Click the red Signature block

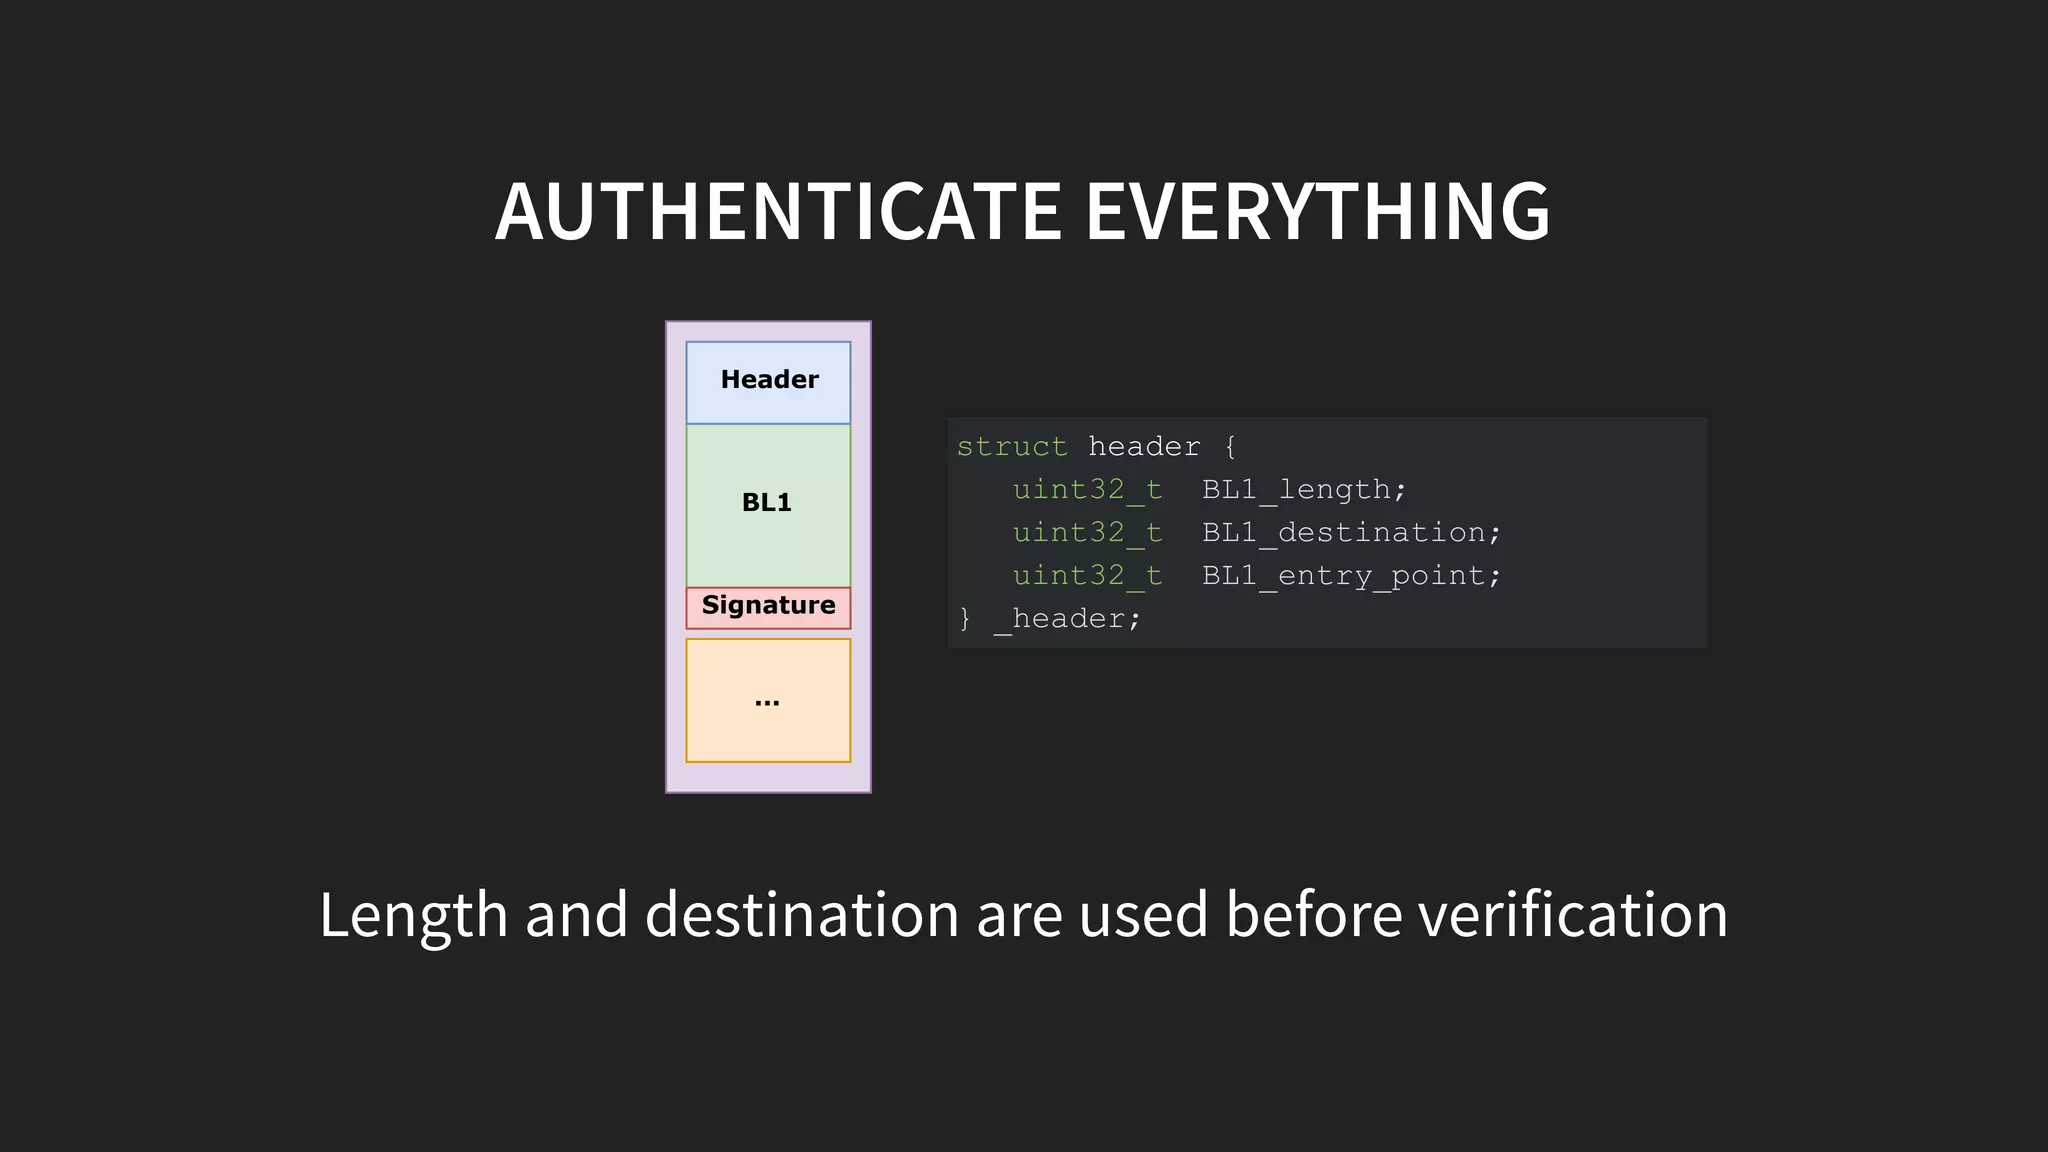point(768,608)
